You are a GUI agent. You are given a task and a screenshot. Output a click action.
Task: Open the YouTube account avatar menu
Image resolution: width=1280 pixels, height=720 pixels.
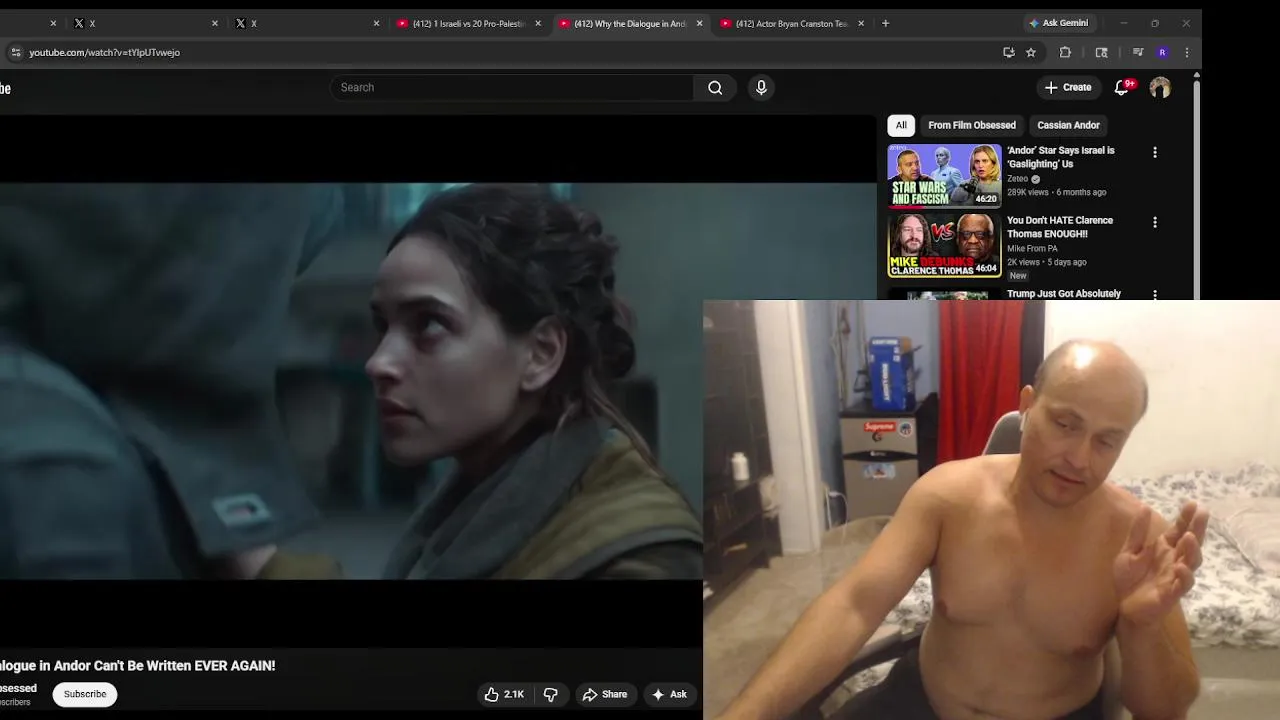(1160, 88)
